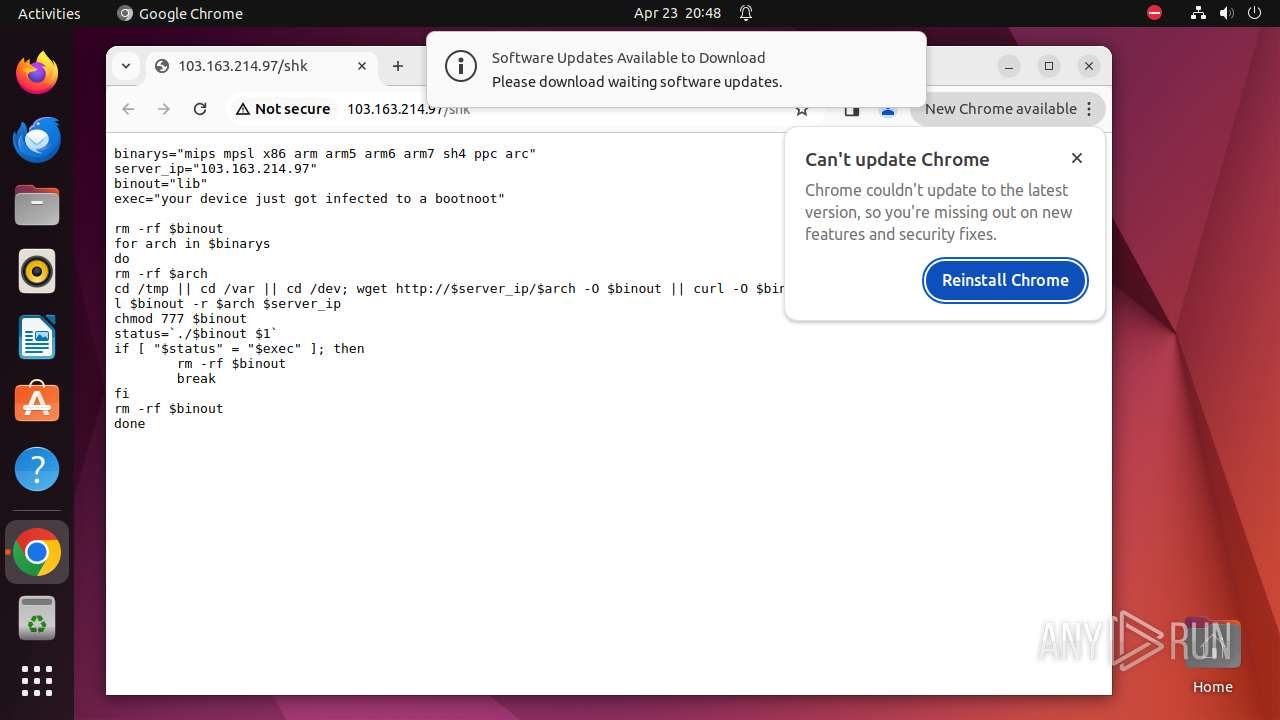Focus Google Chrome in the dock
This screenshot has width=1280, height=720.
coord(37,552)
